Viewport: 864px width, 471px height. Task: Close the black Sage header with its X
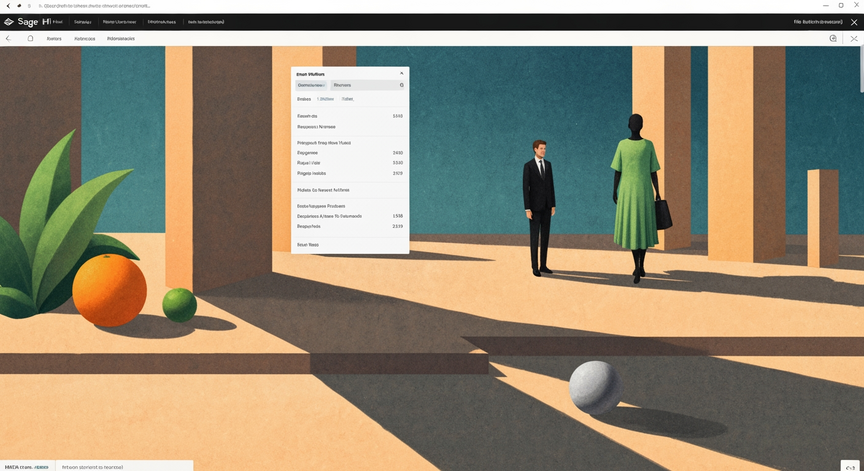coord(854,22)
